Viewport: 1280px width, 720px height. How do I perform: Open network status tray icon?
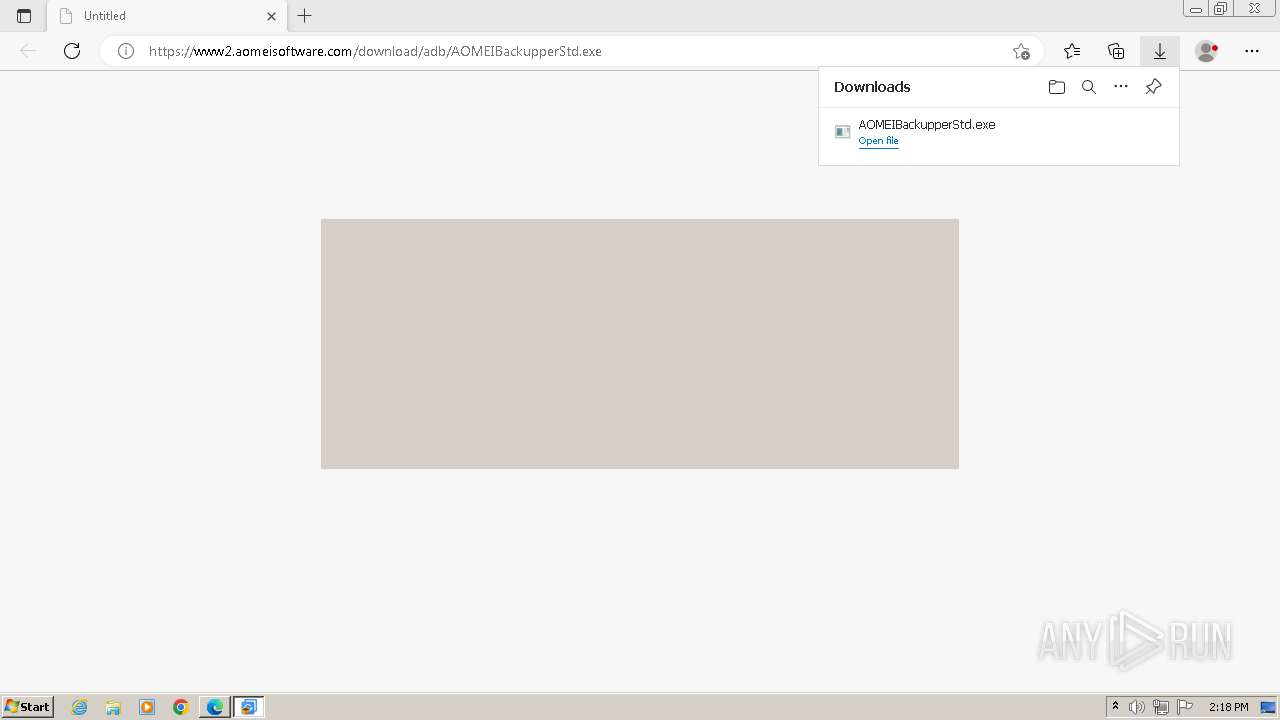tap(1161, 707)
